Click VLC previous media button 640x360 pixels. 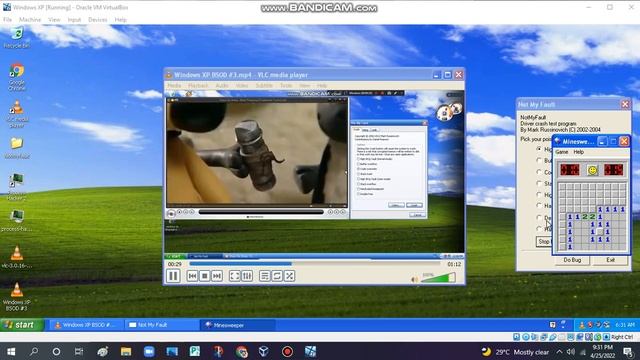[x=192, y=276]
